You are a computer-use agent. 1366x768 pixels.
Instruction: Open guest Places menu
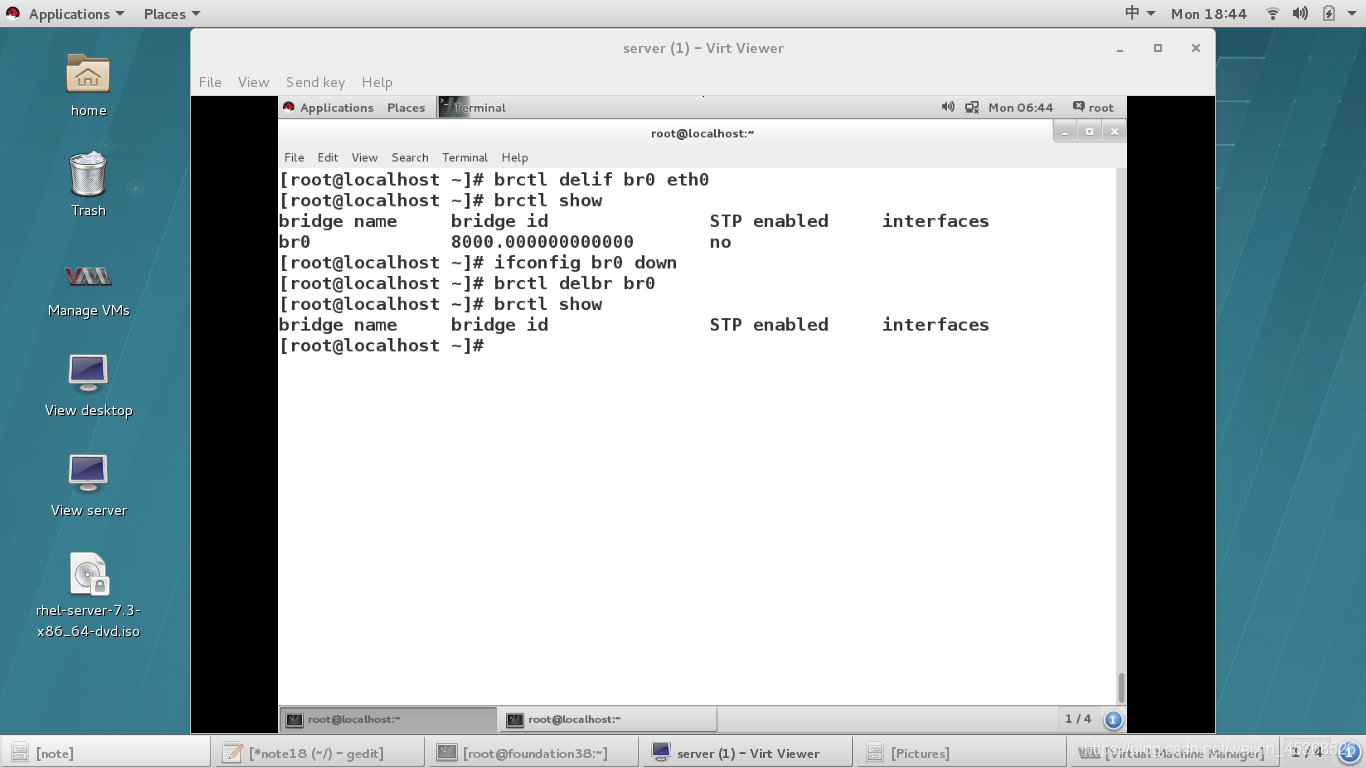point(406,107)
